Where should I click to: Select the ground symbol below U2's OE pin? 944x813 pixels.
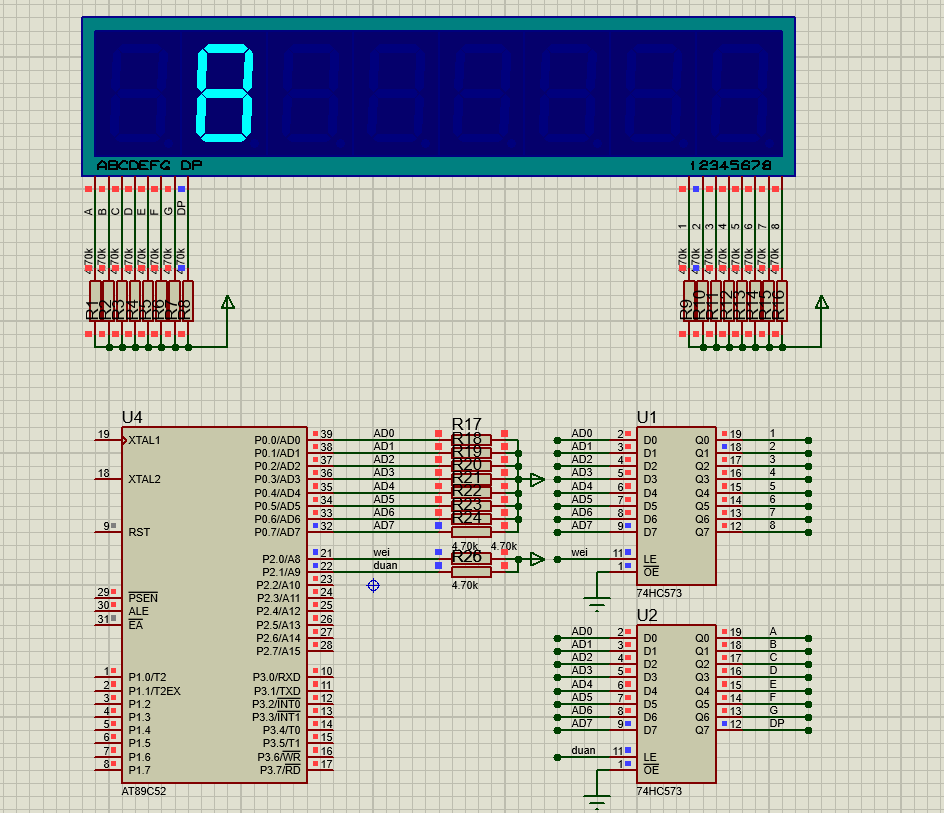click(x=597, y=802)
